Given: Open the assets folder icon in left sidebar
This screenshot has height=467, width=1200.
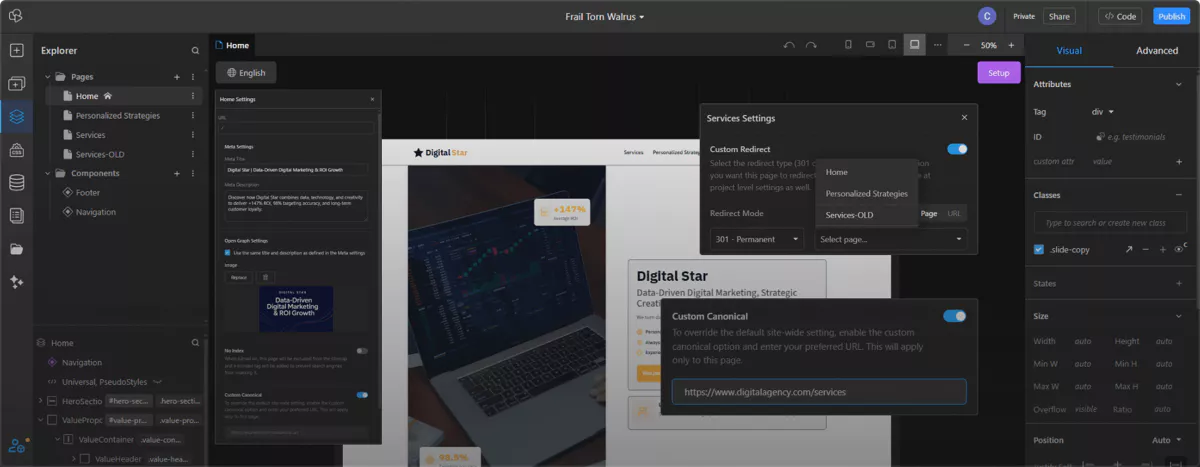Looking at the screenshot, I should pyautogui.click(x=16, y=248).
